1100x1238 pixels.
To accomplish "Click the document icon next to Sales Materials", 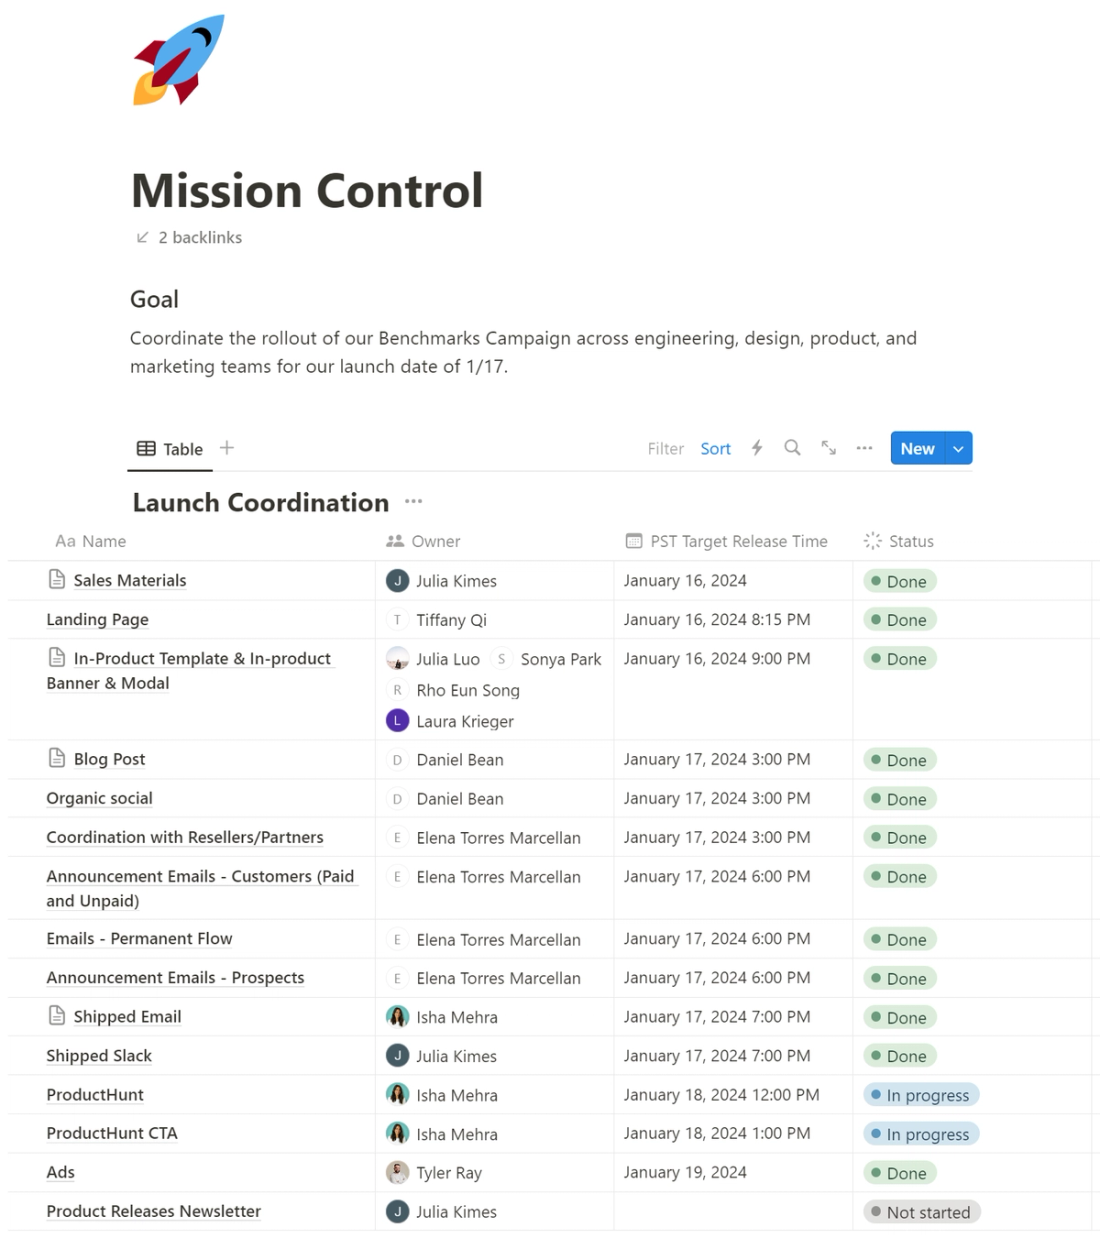I will point(55,580).
